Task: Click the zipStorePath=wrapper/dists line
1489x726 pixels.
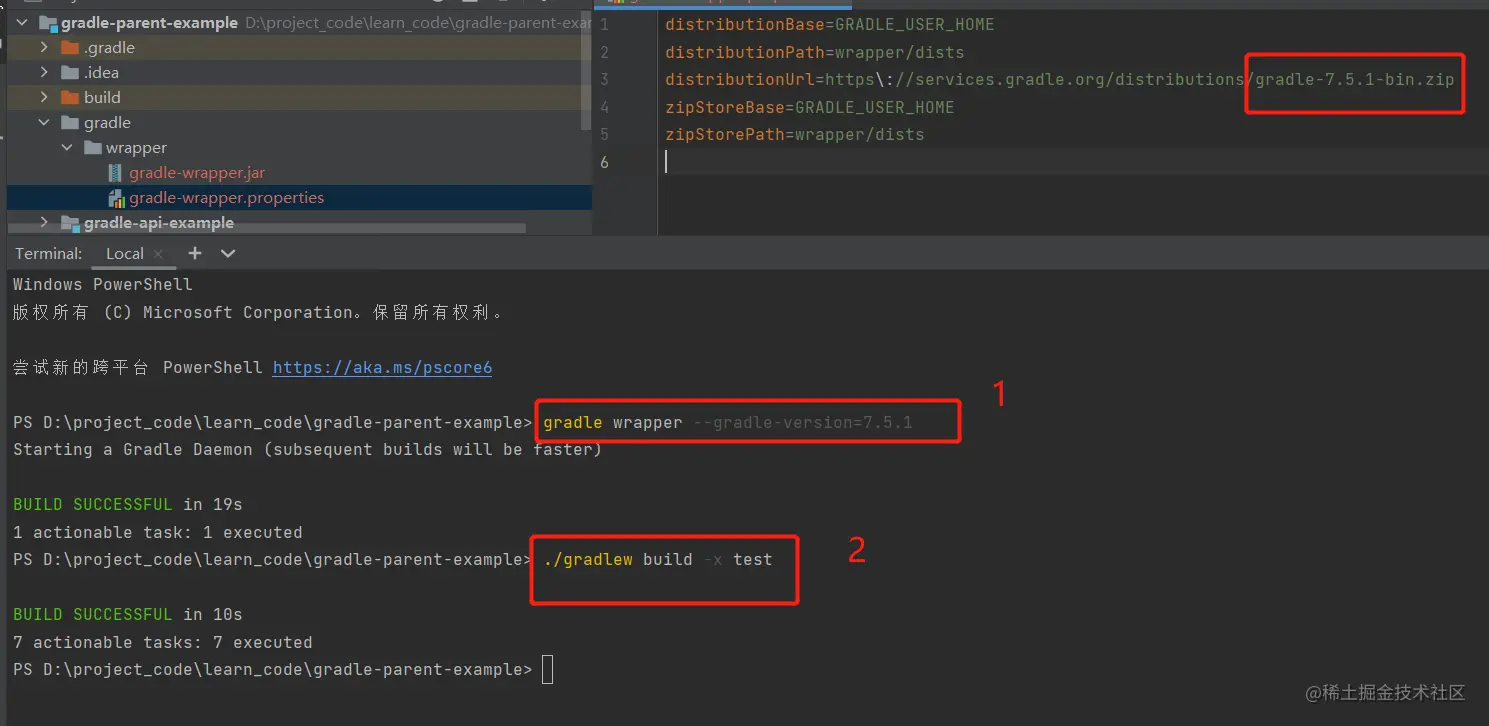Action: click(795, 134)
